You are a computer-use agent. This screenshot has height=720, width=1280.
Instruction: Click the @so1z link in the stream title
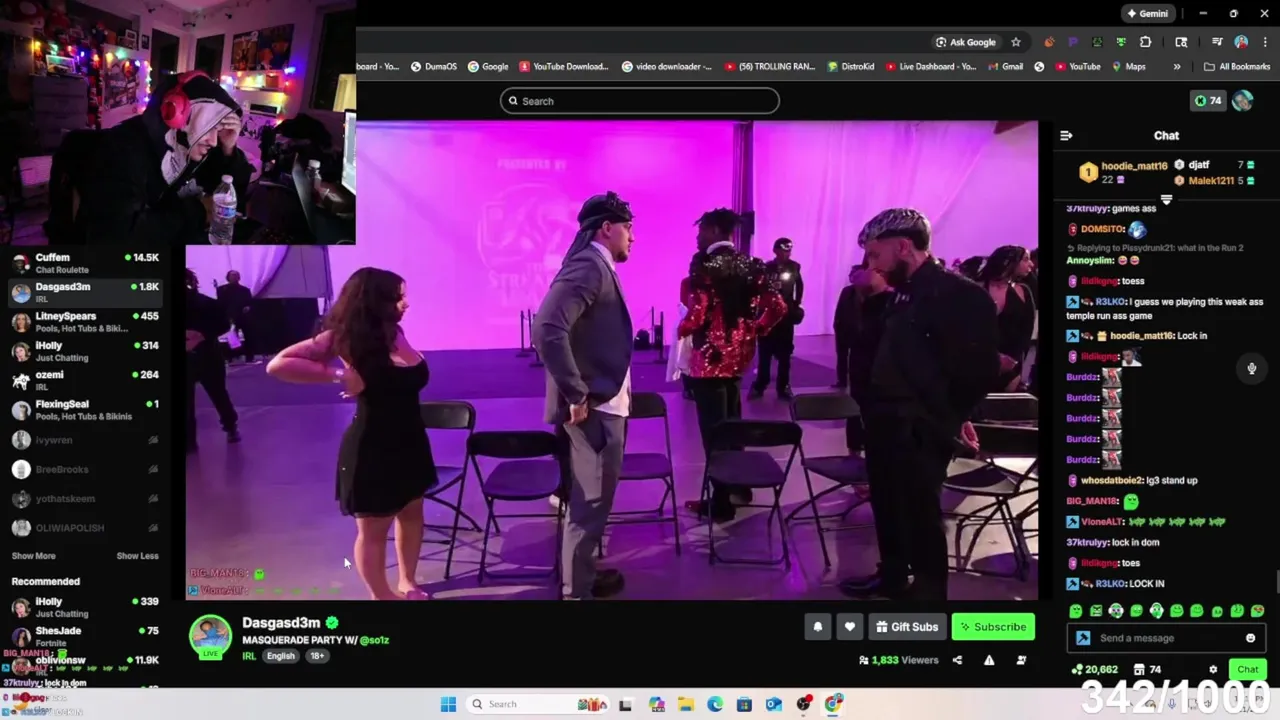point(374,640)
